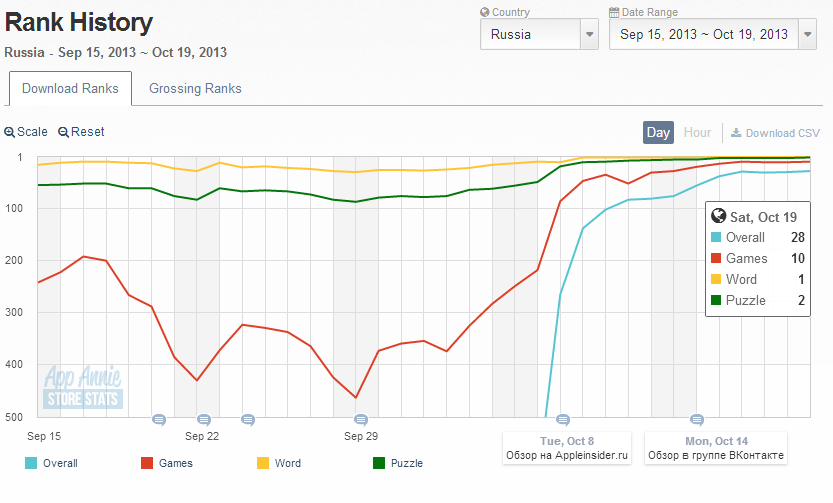Select the Russia country field
This screenshot has width=833, height=503.
click(x=531, y=35)
